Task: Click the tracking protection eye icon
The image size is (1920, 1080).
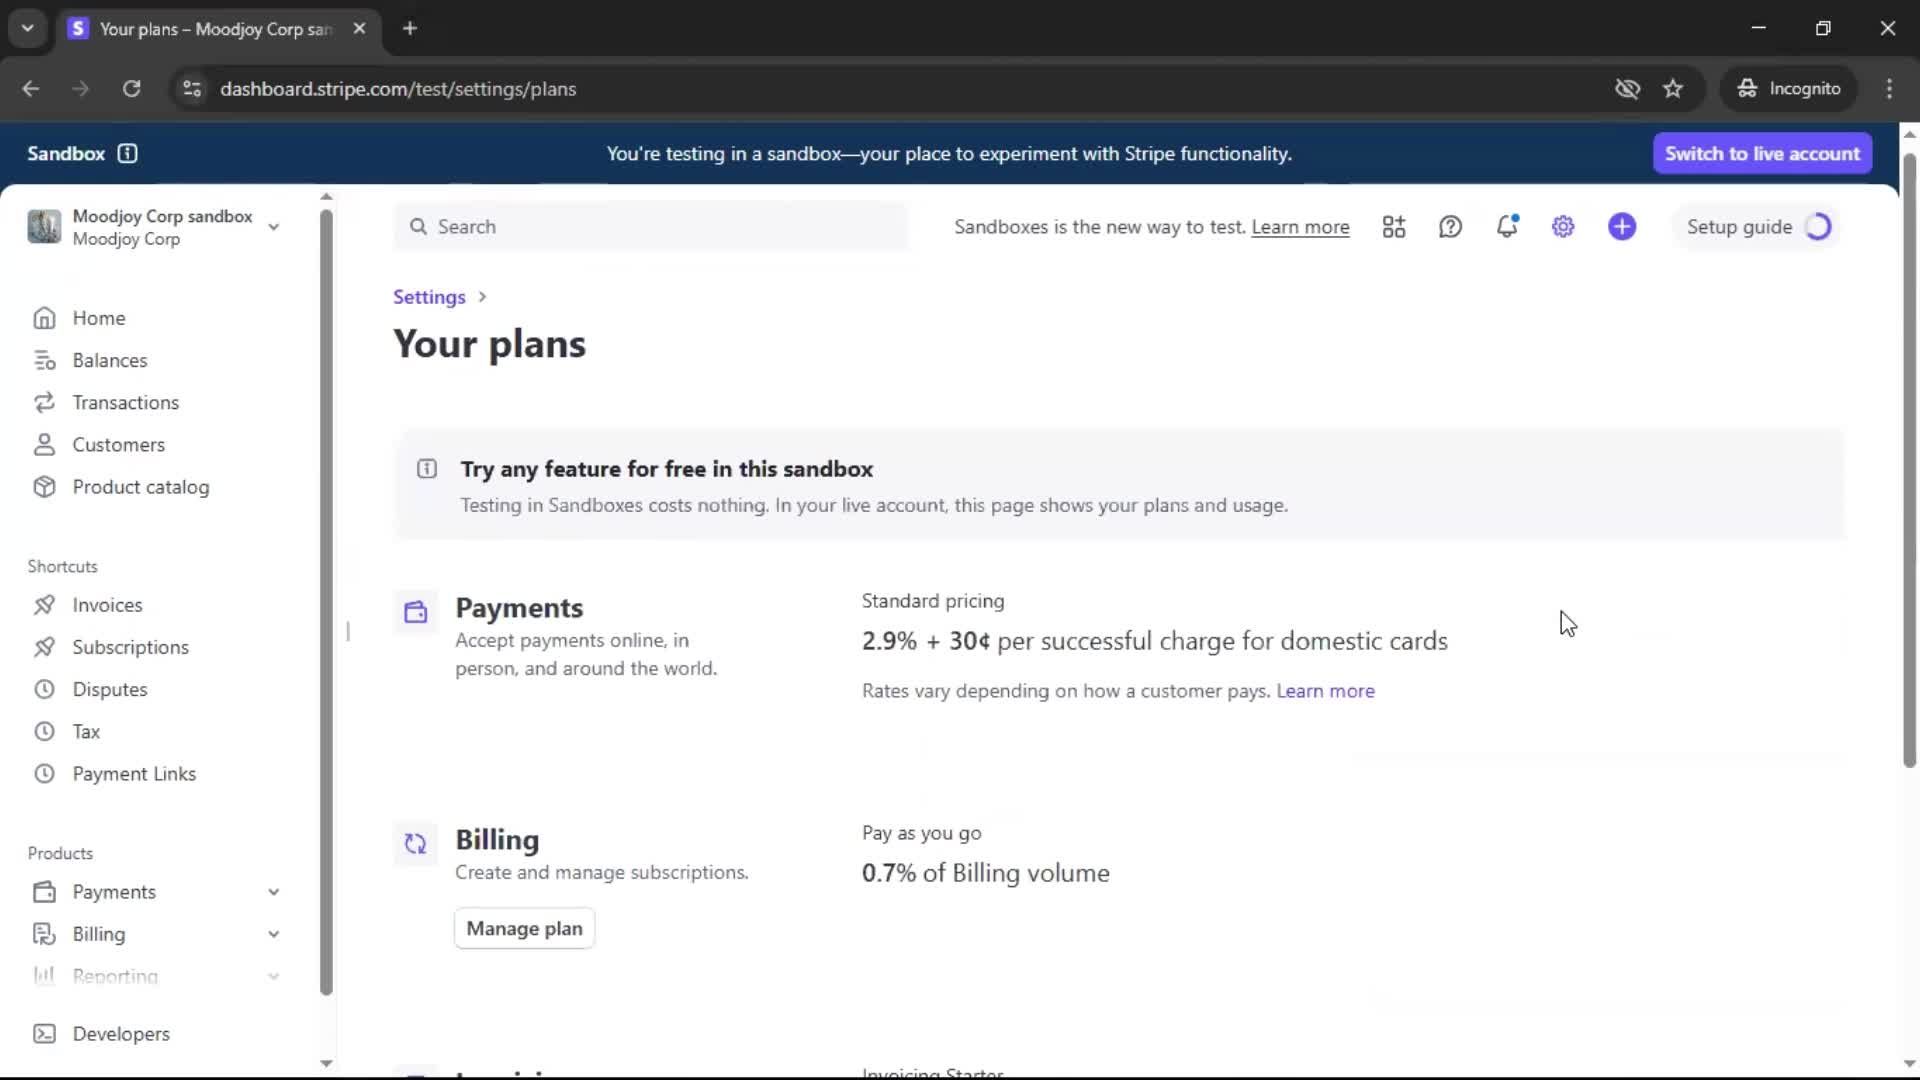Action: (1627, 89)
